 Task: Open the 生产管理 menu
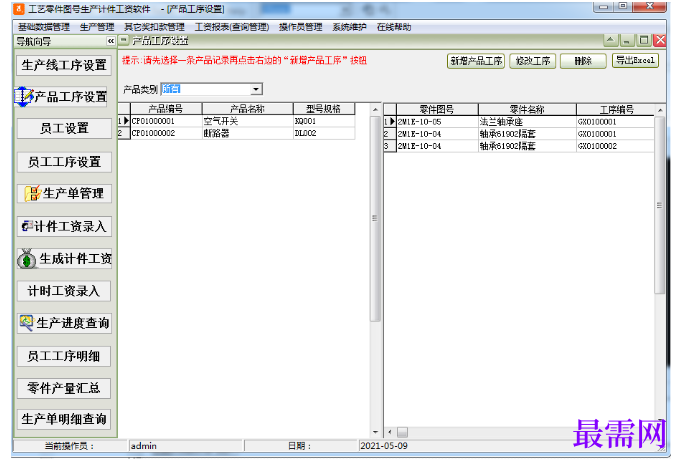[x=97, y=27]
